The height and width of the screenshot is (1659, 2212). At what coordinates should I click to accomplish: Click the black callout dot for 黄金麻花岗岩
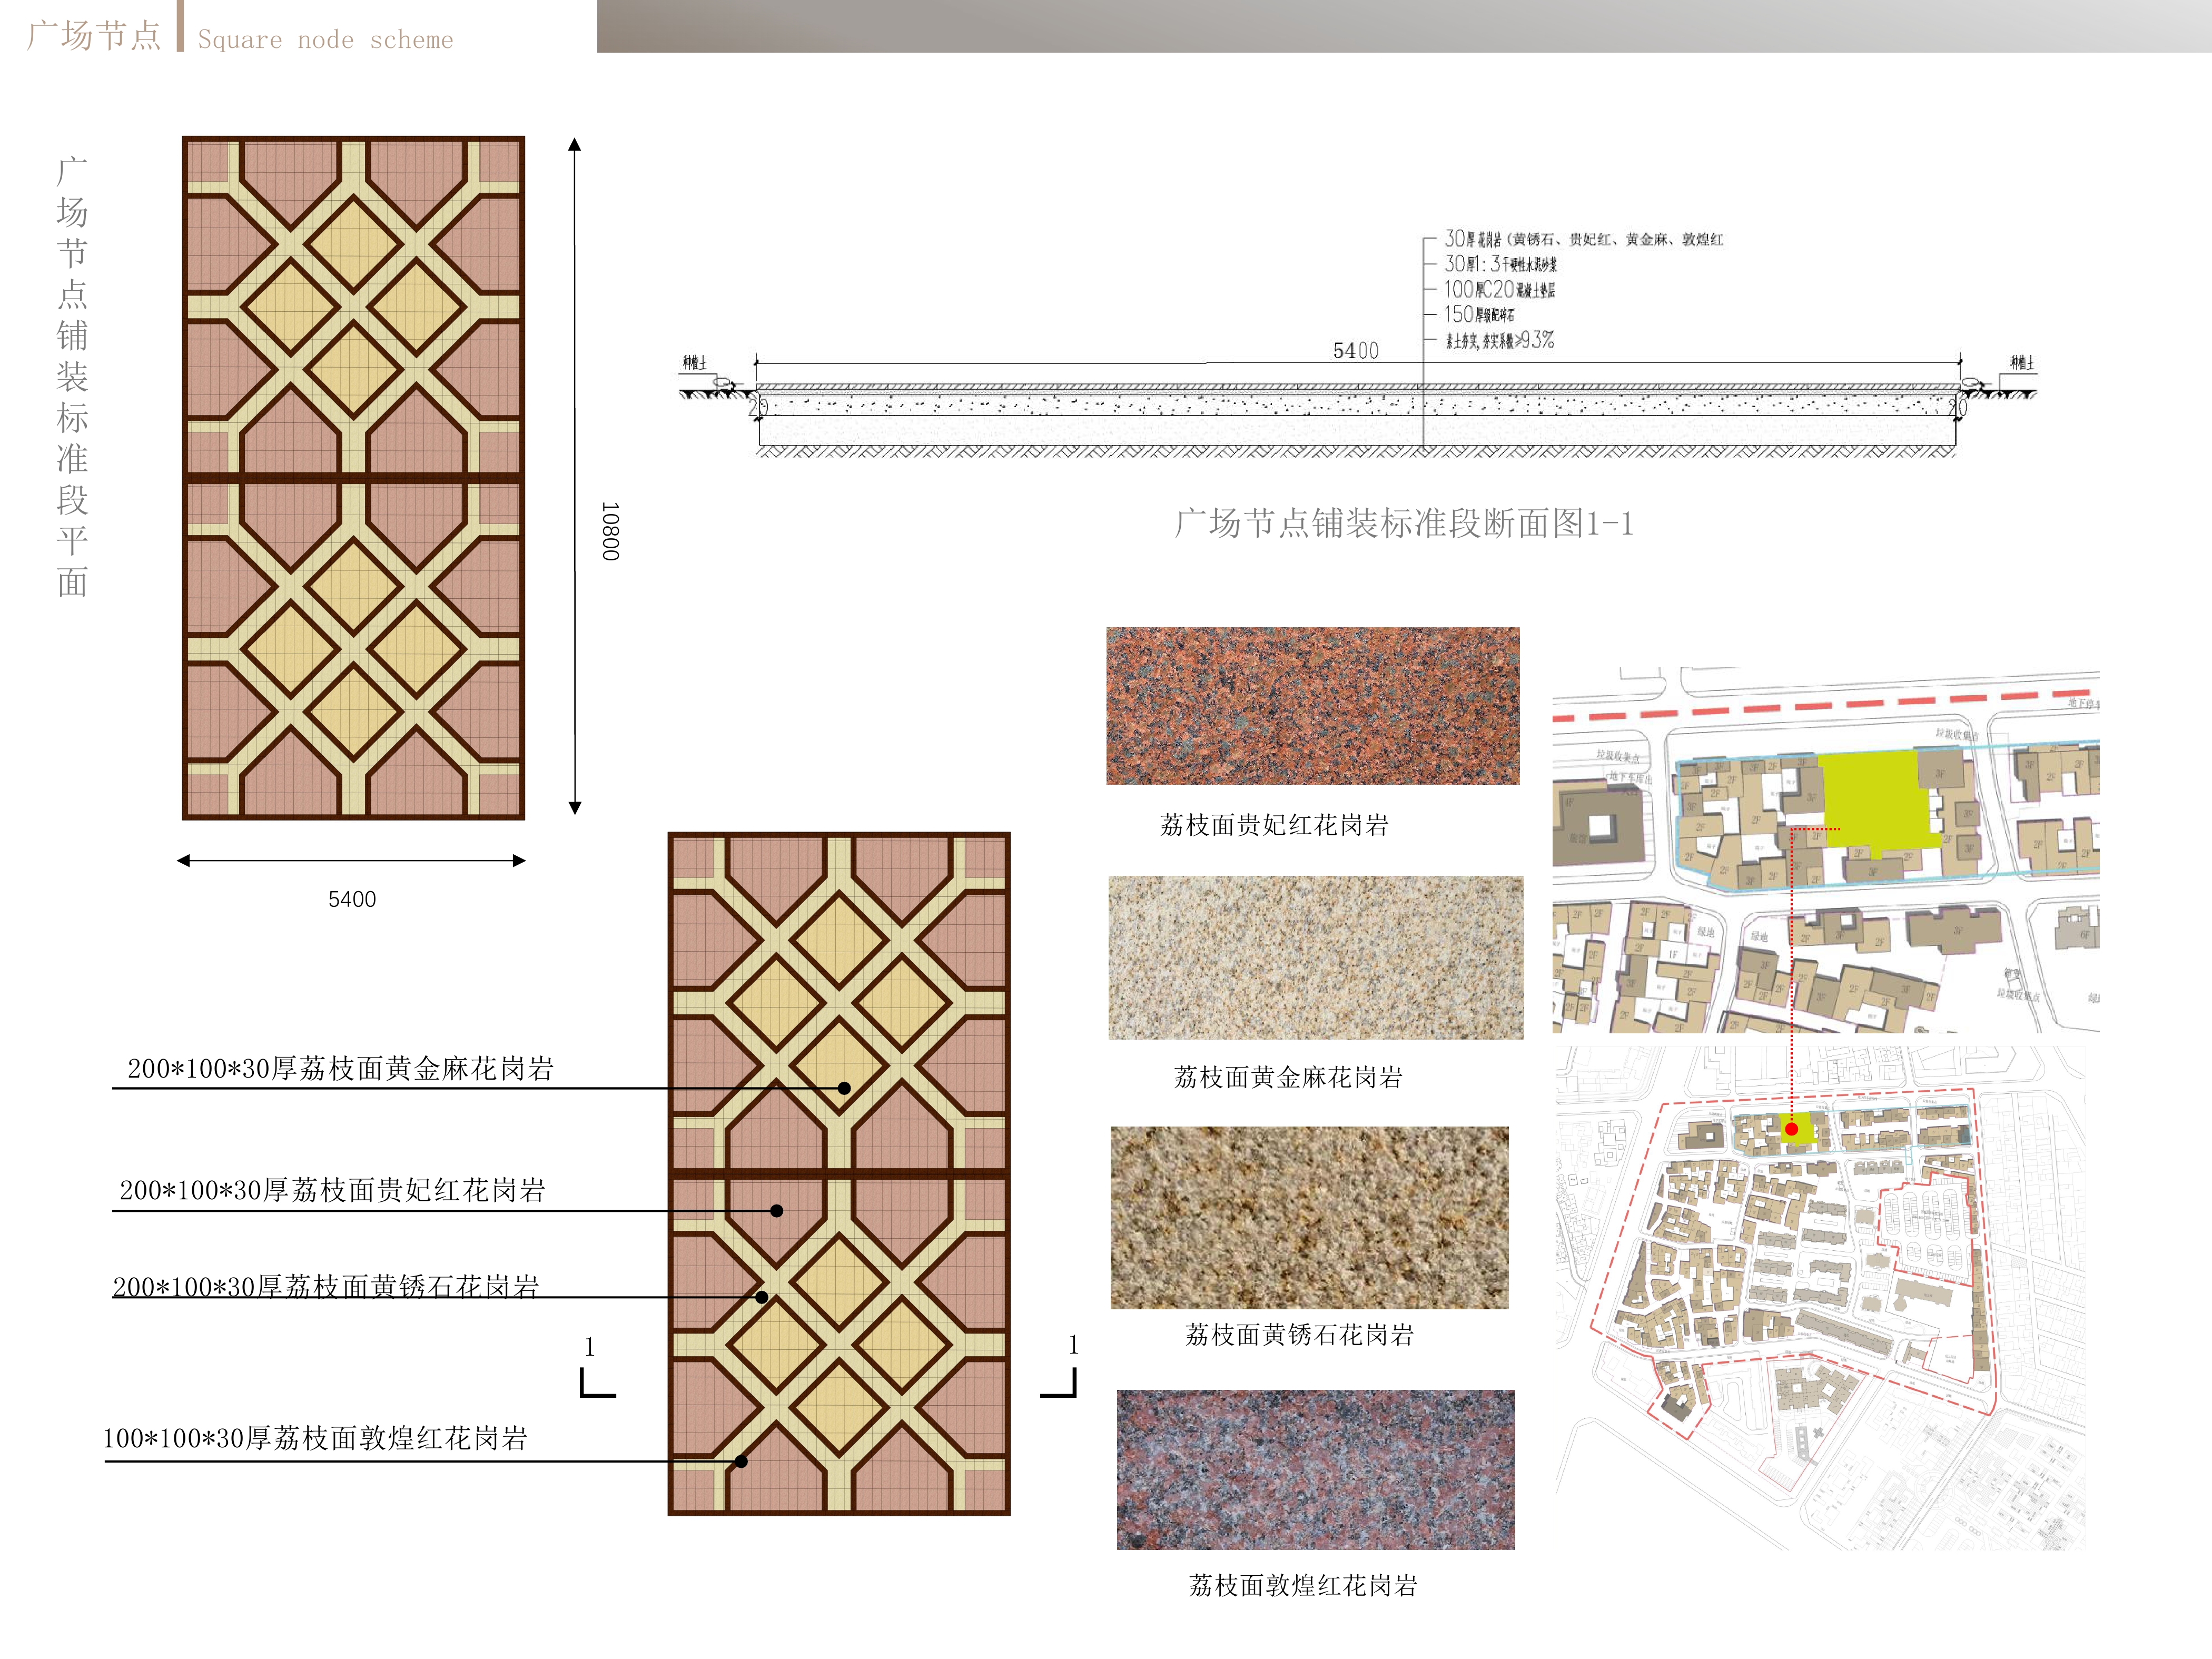844,1088
